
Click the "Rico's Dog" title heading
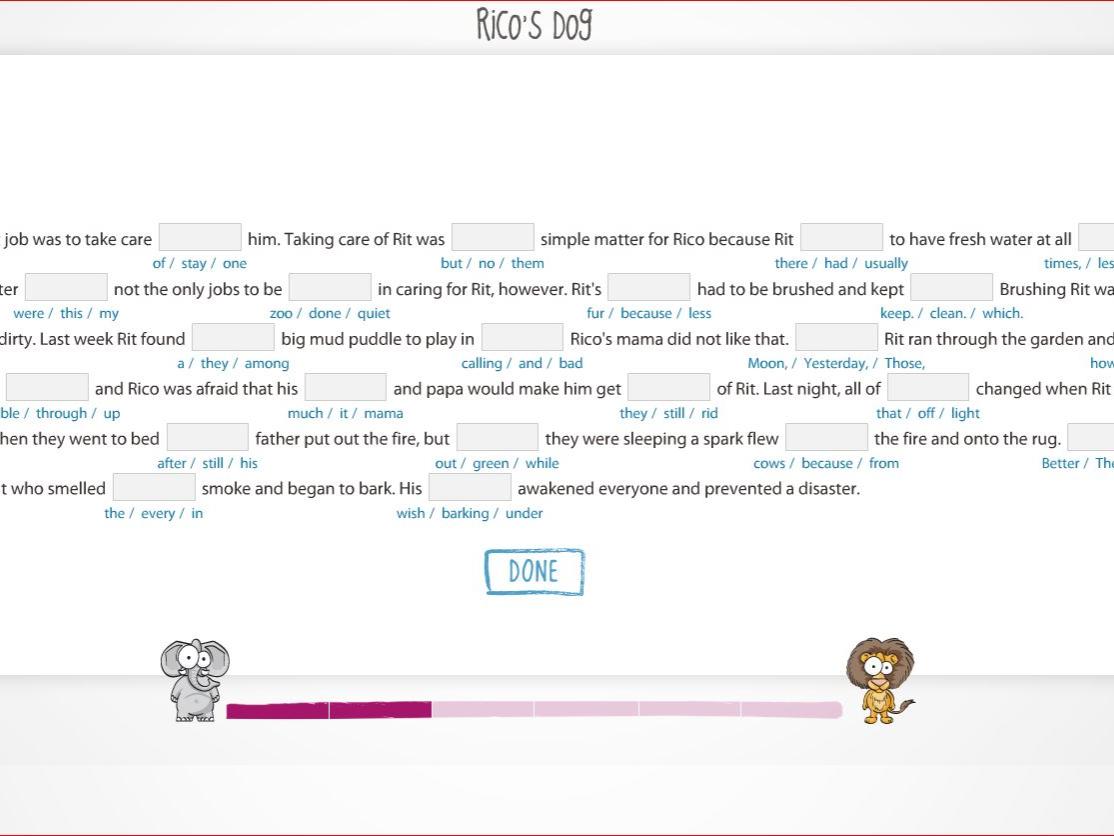click(x=534, y=26)
